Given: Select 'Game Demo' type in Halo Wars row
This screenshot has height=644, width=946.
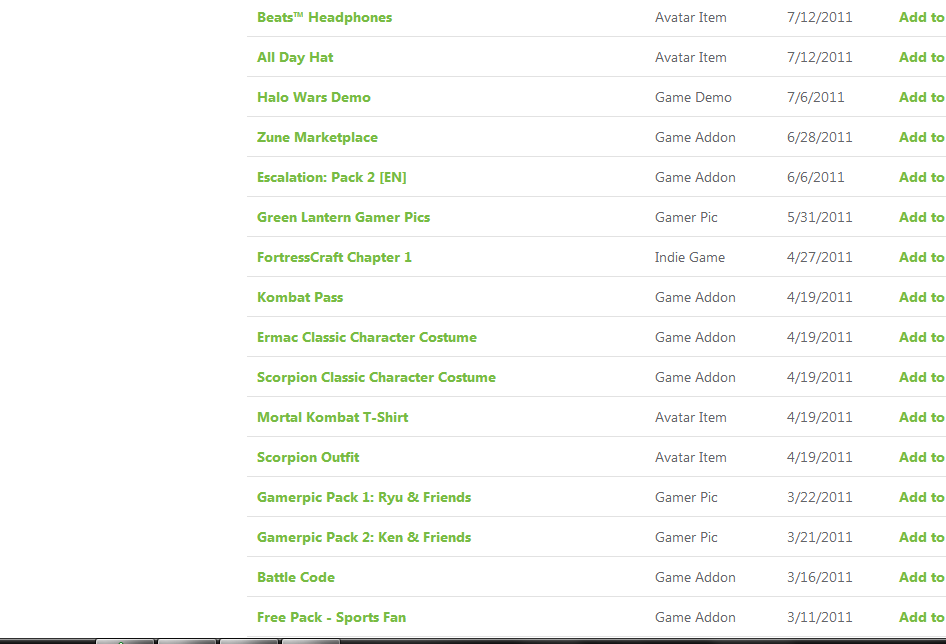Looking at the screenshot, I should coord(693,97).
